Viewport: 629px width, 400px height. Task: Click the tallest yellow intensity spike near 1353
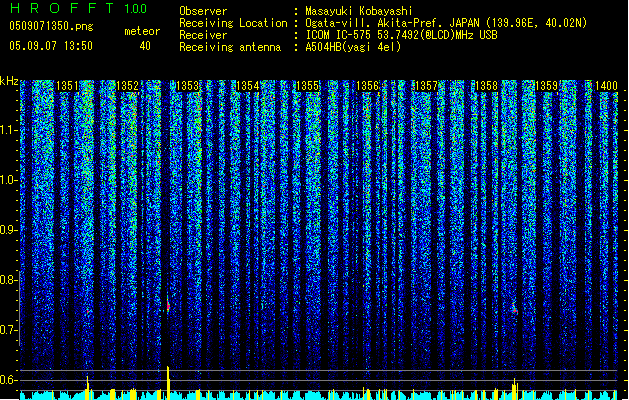[x=168, y=383]
